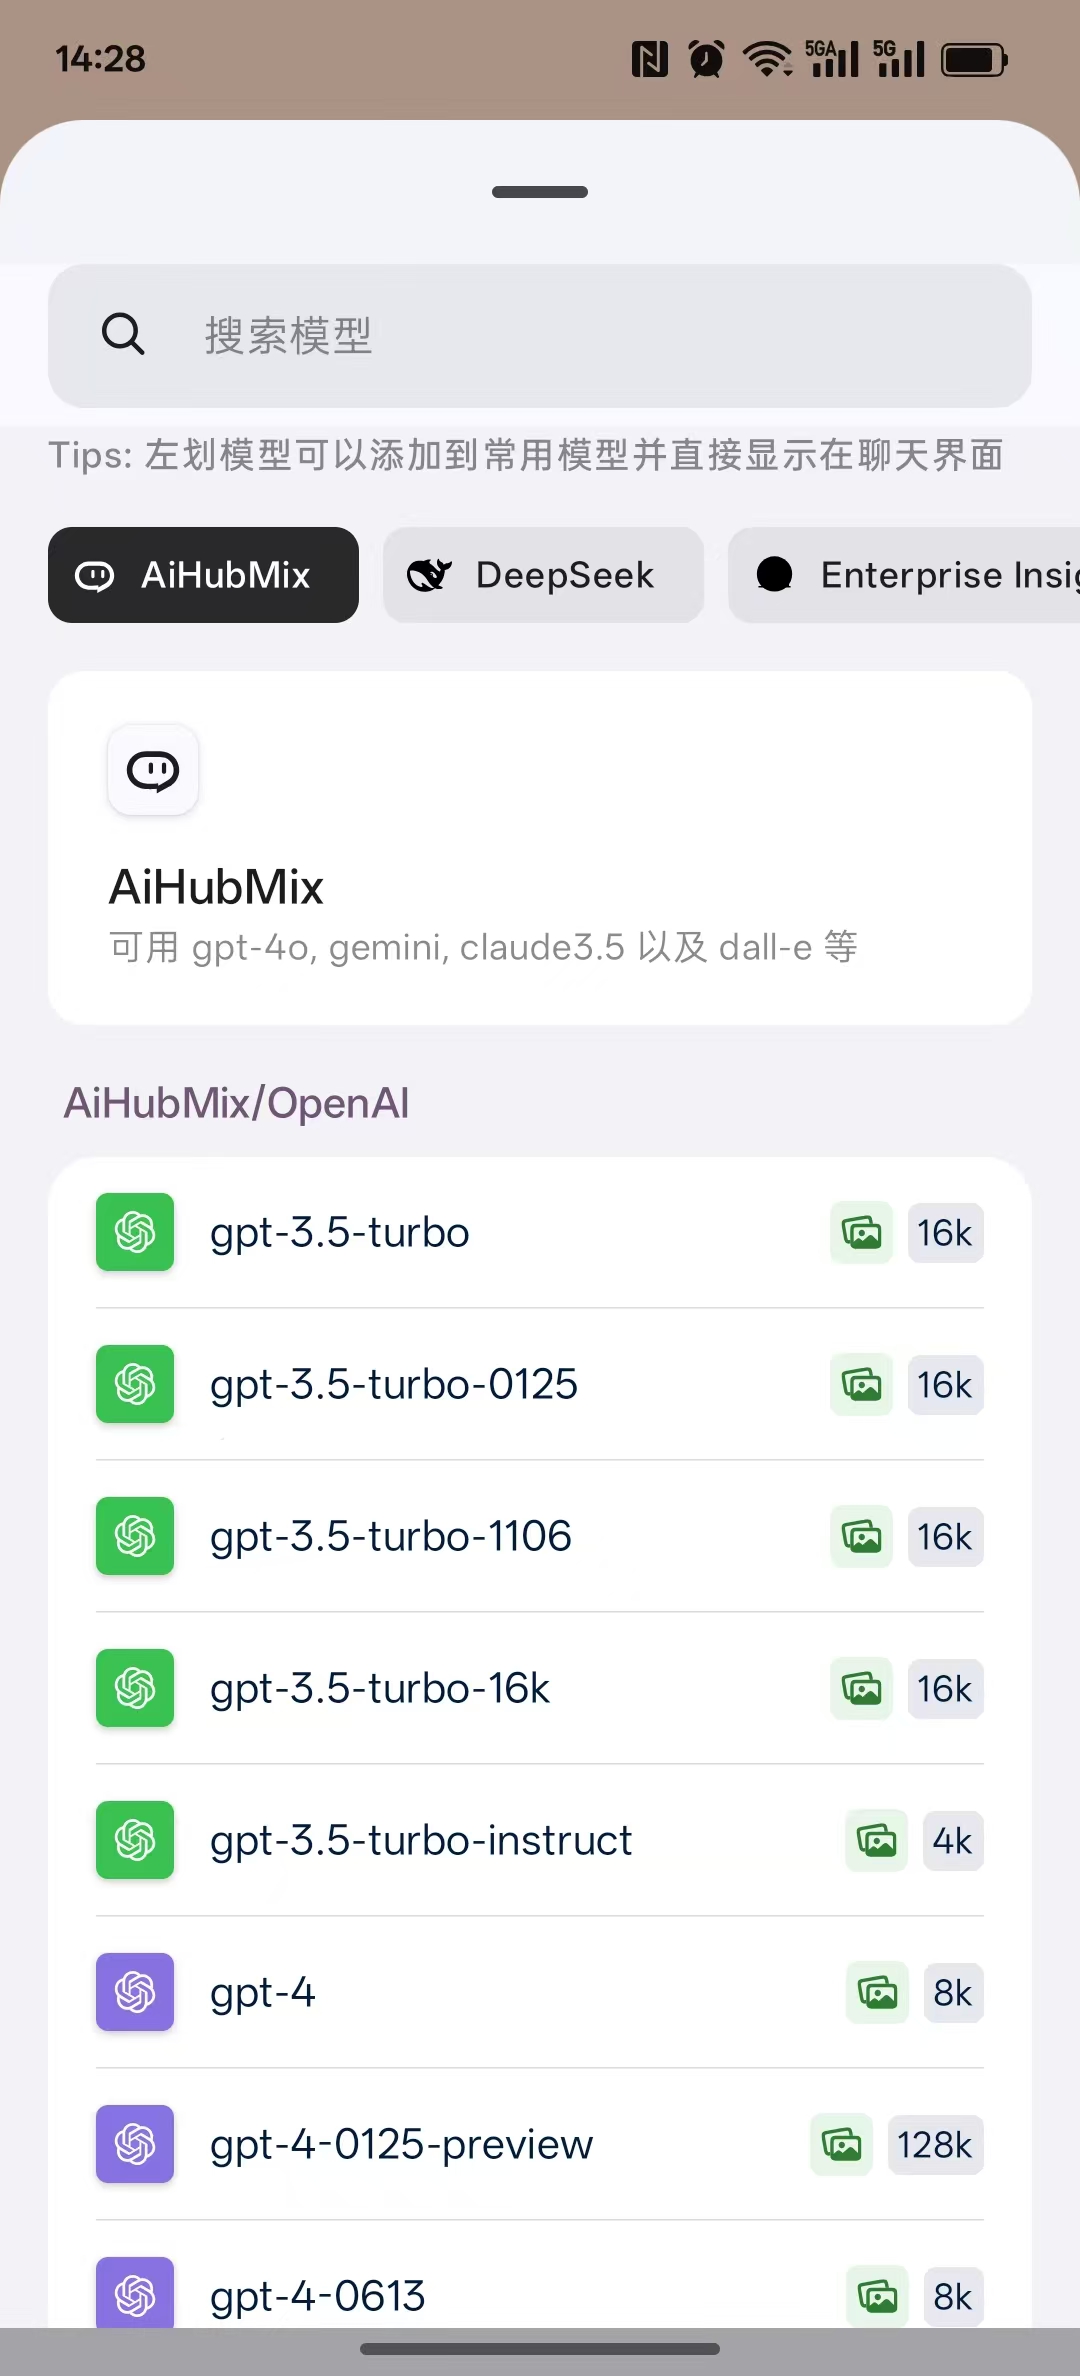Tap the OpenAI icon beside gpt-3.5-turbo-instruct
This screenshot has width=1080, height=2376.
(x=134, y=1840)
